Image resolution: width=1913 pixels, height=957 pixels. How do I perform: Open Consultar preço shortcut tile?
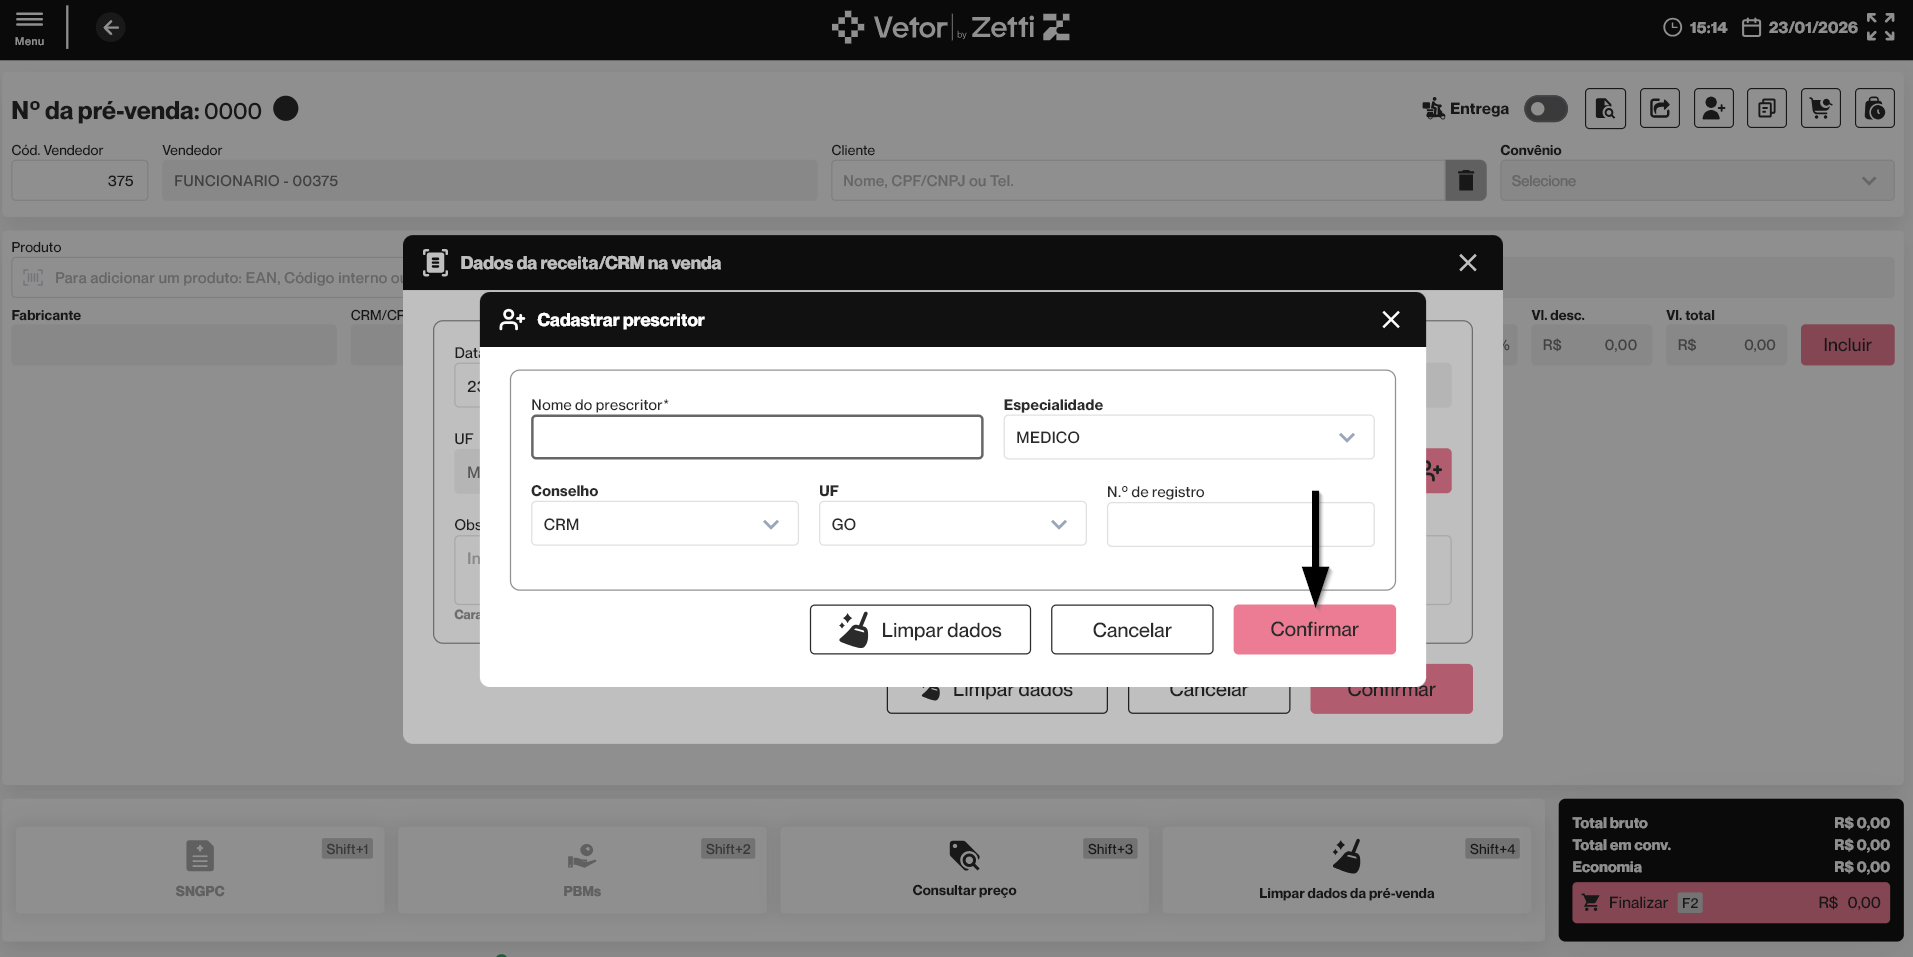tap(965, 870)
